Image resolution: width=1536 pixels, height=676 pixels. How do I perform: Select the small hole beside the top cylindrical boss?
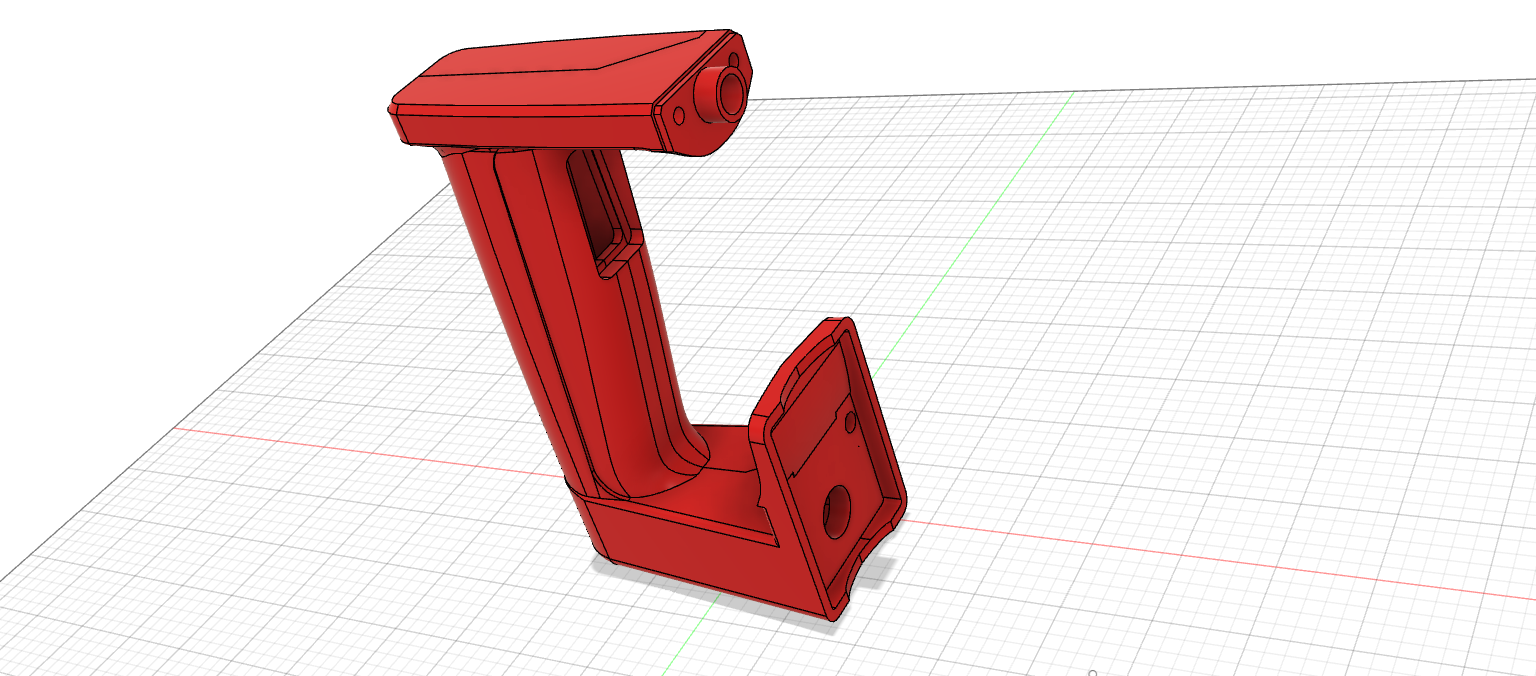680,116
